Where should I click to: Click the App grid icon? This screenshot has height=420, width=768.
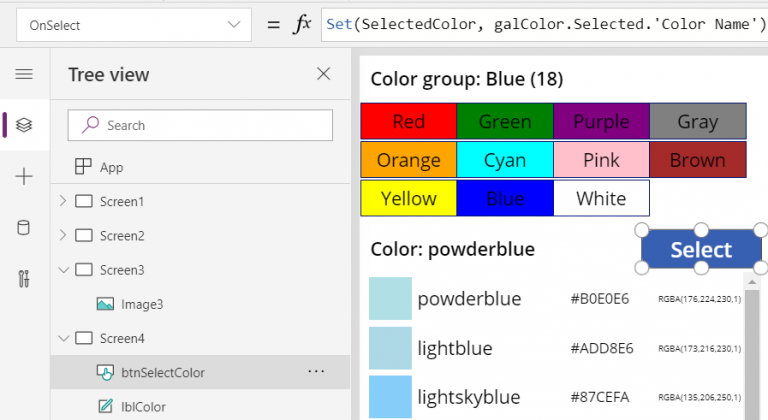pos(83,167)
